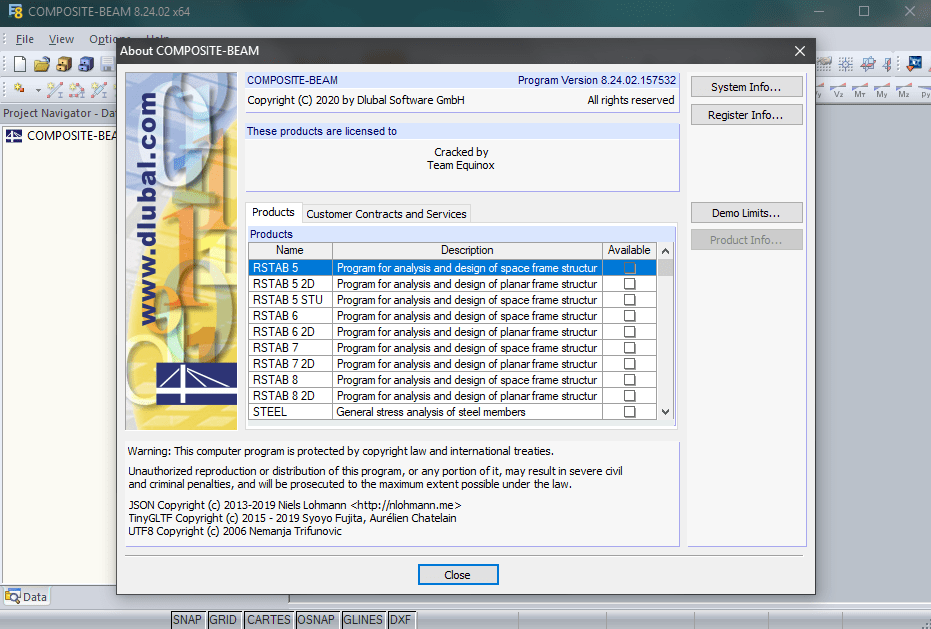931x629 pixels.
Task: Select the STEEL product name cell
Action: click(290, 412)
